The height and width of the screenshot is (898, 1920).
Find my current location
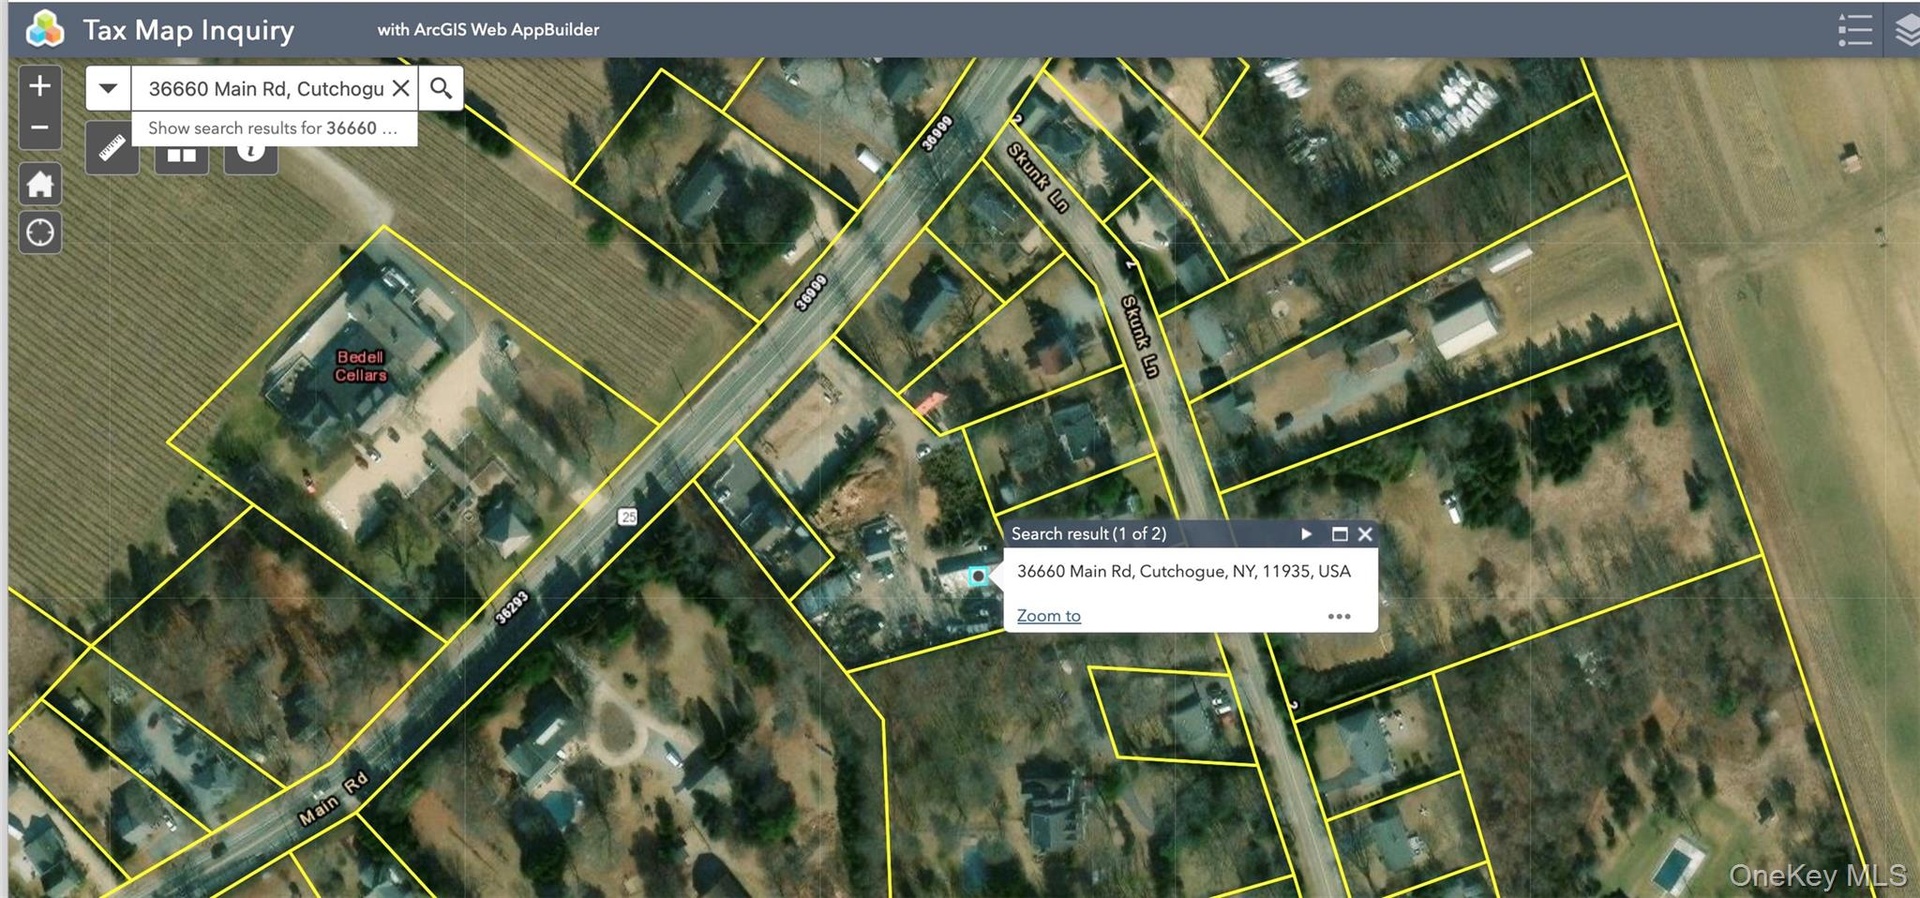[x=40, y=233]
